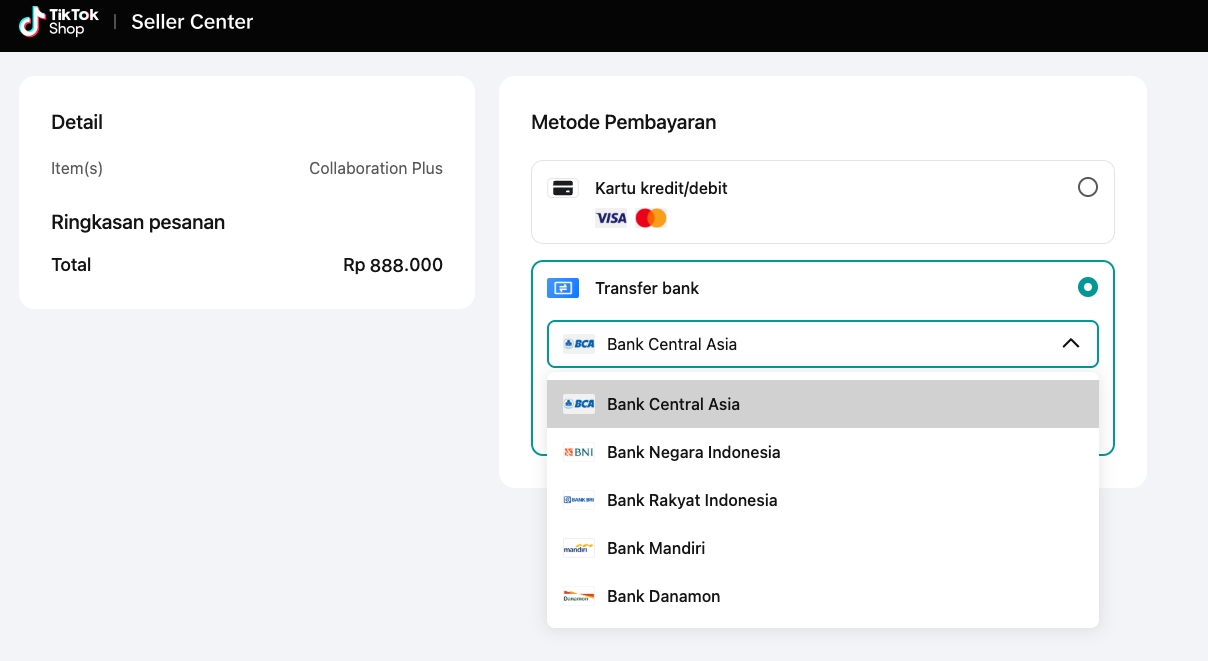Collapse the bank dropdown chevron arrow
Screen dimensions: 1208x661
coord(1071,344)
